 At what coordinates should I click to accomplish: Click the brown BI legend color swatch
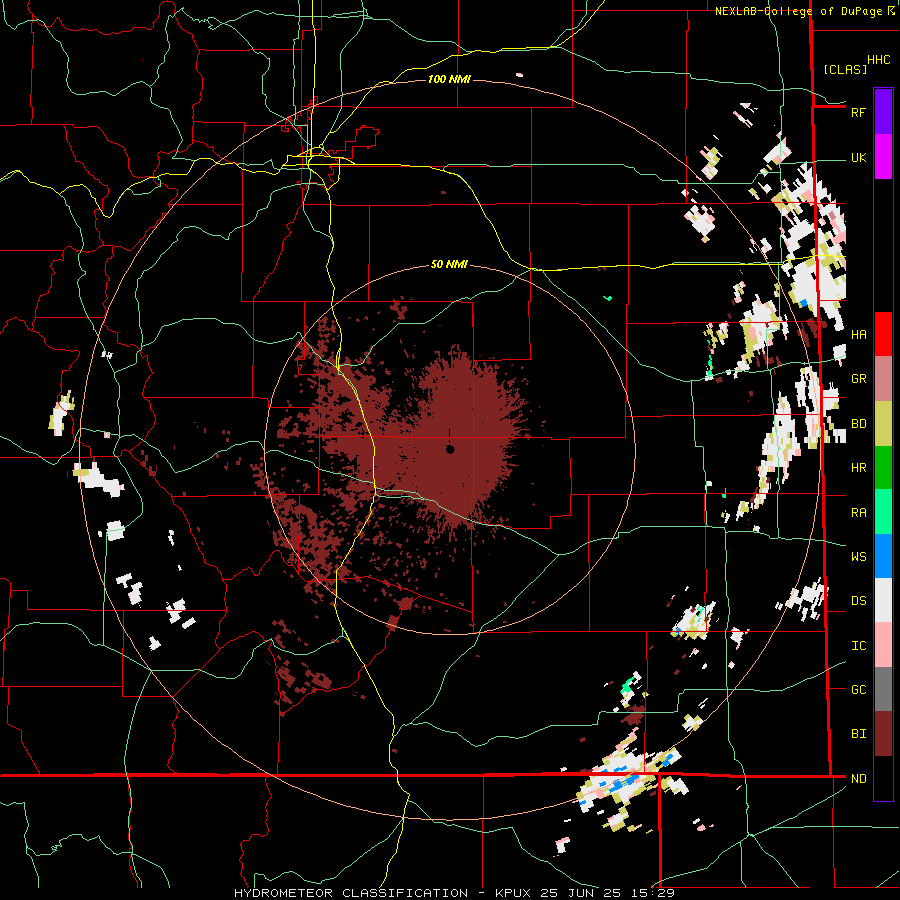883,734
